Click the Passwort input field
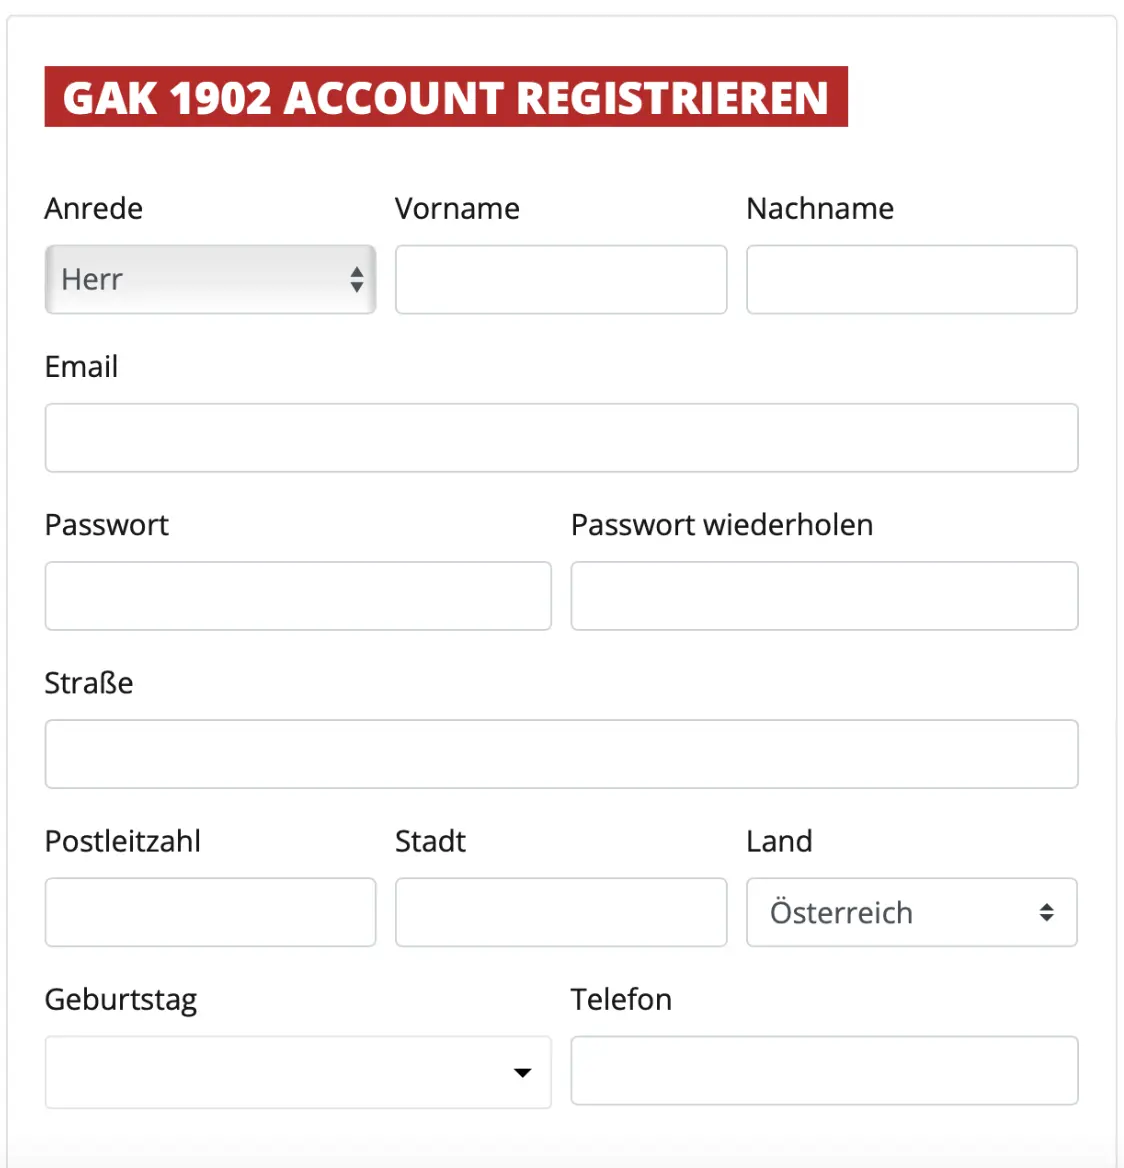The width and height of the screenshot is (1124, 1168). pos(298,596)
